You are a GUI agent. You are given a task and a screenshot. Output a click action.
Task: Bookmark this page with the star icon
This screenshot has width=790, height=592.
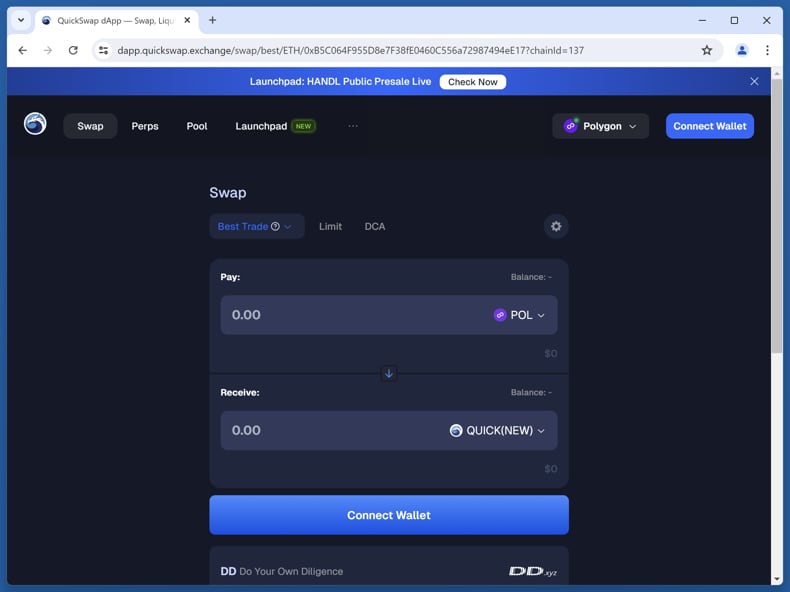pos(707,50)
